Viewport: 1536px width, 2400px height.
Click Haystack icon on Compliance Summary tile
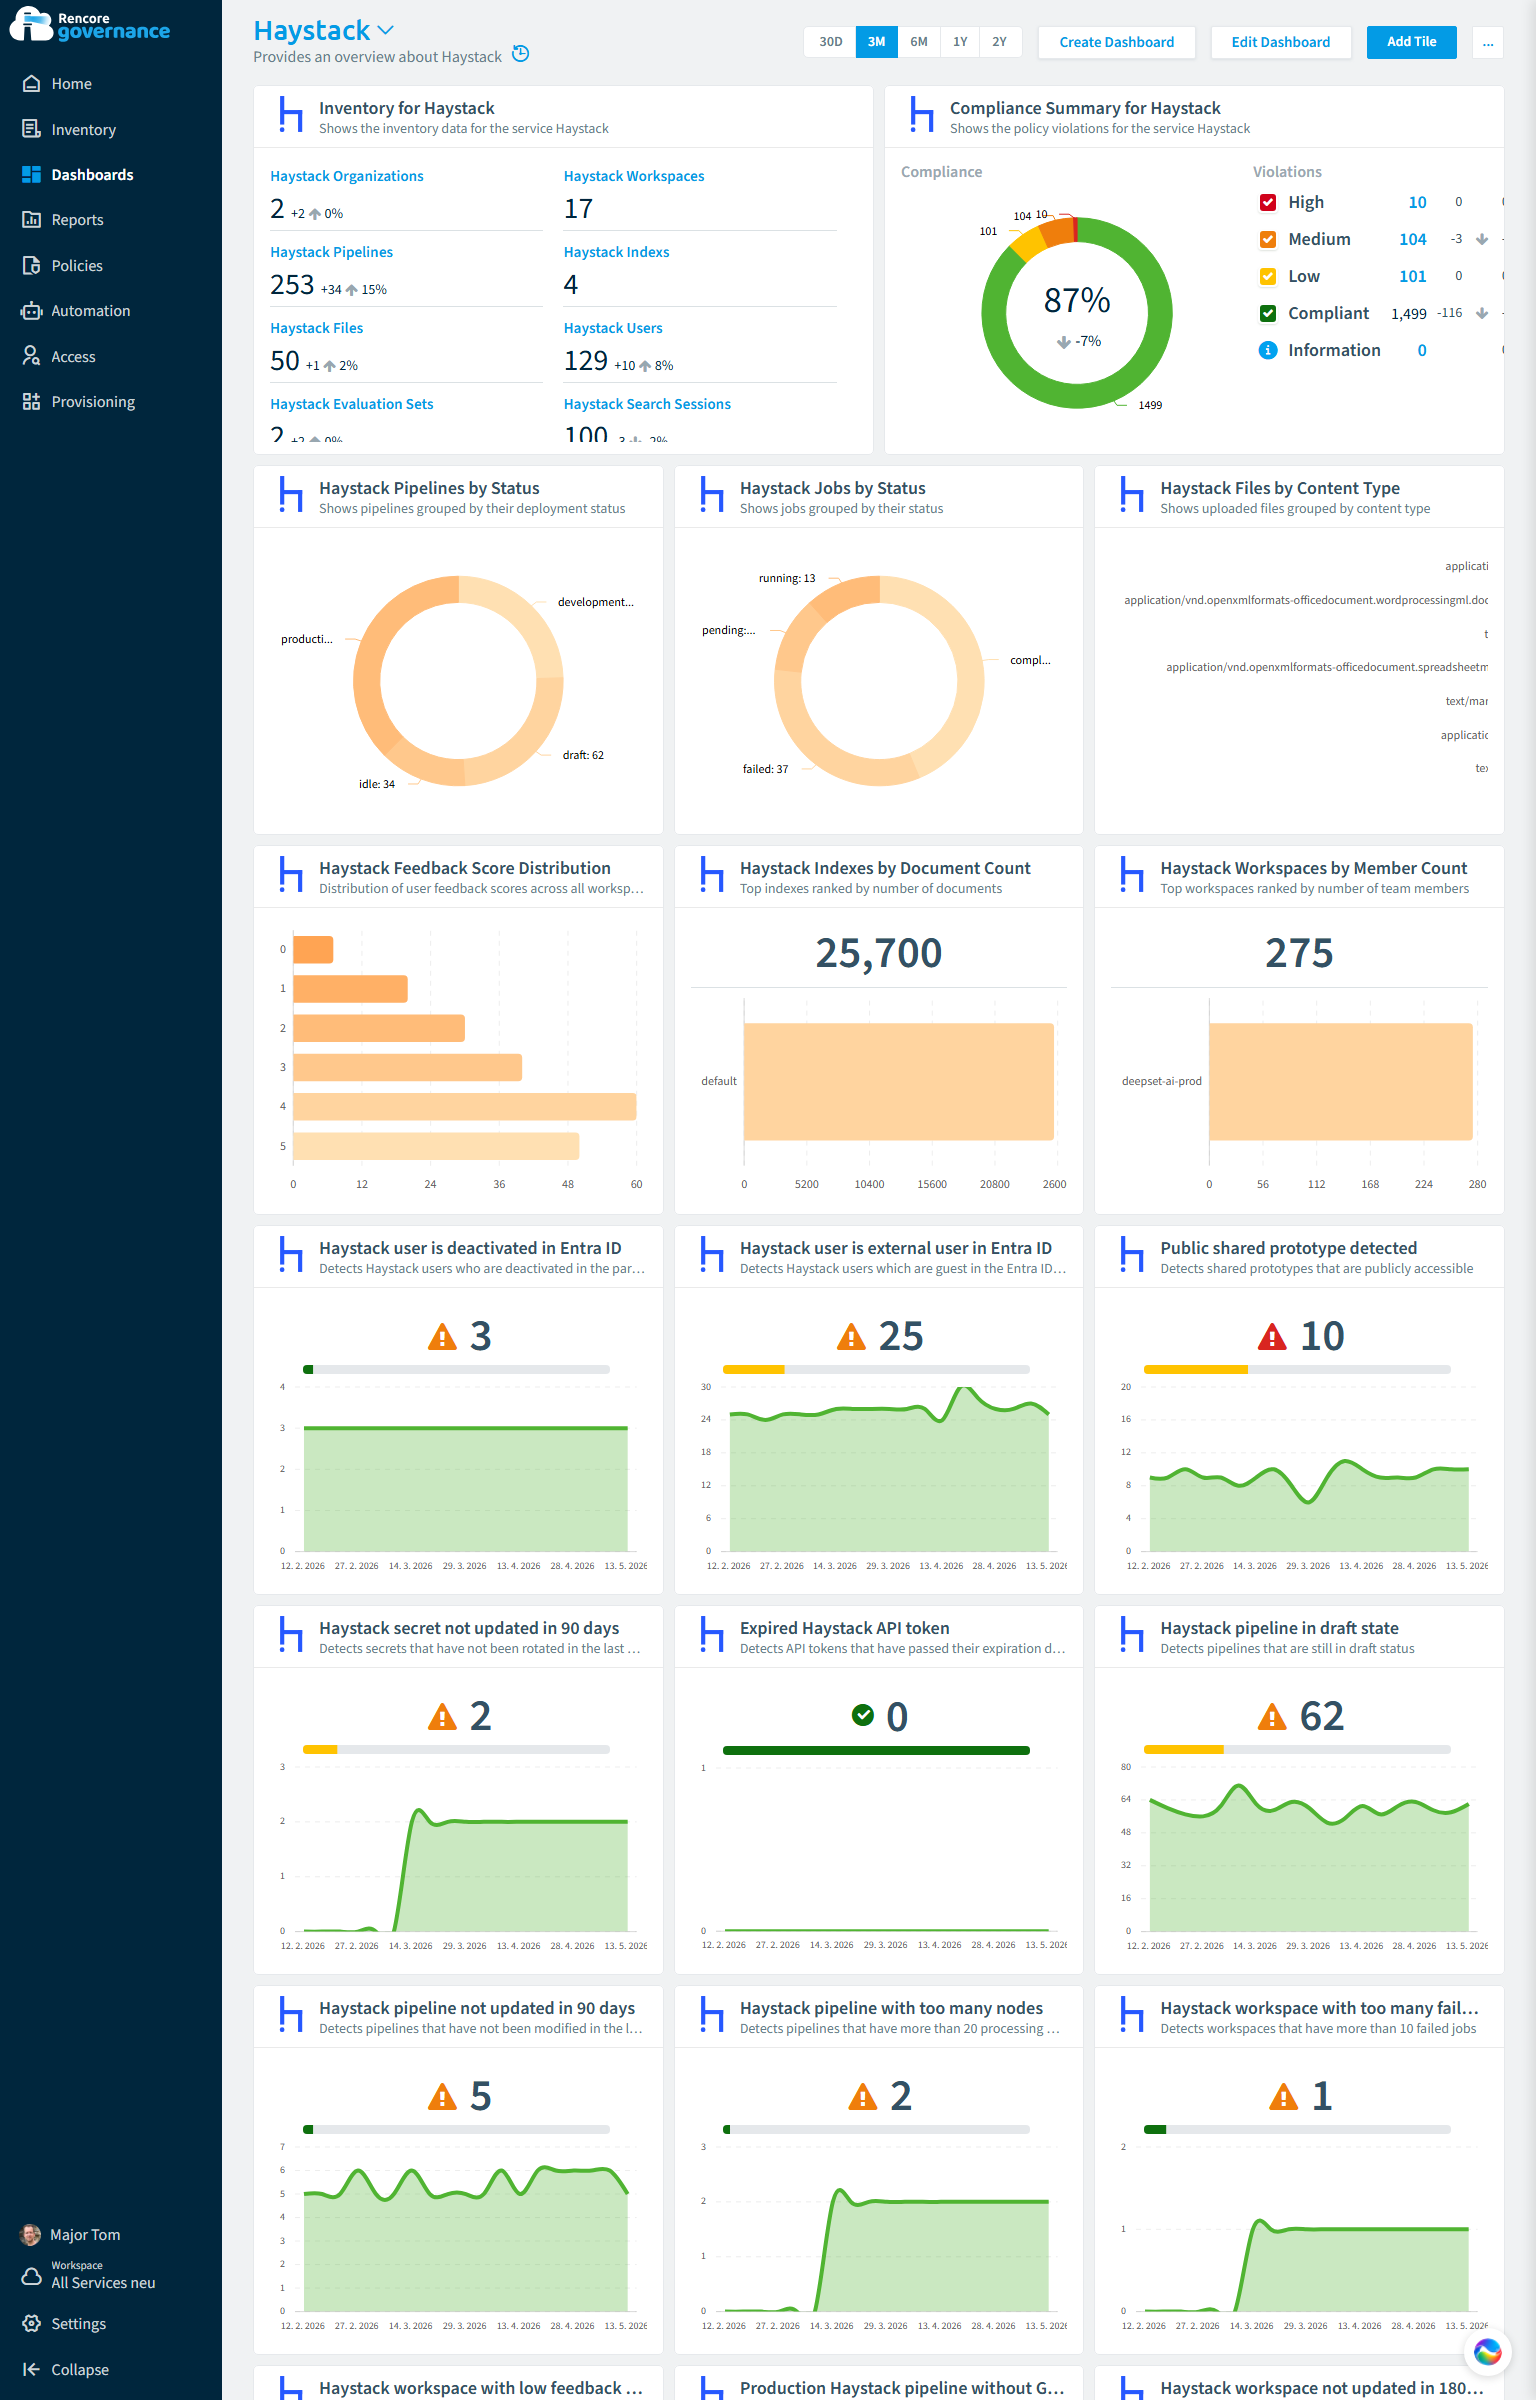(921, 116)
